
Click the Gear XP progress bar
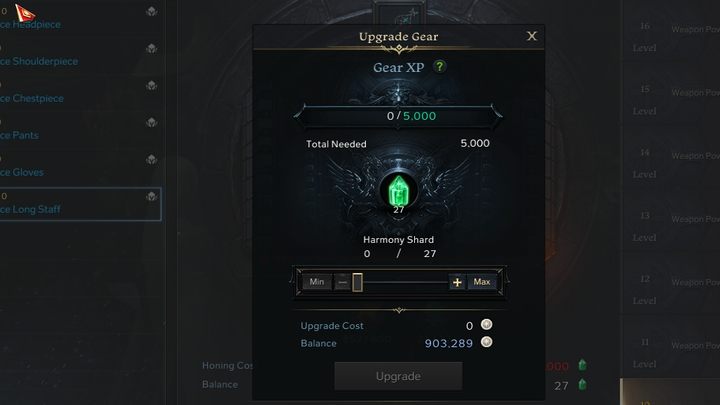click(x=398, y=116)
